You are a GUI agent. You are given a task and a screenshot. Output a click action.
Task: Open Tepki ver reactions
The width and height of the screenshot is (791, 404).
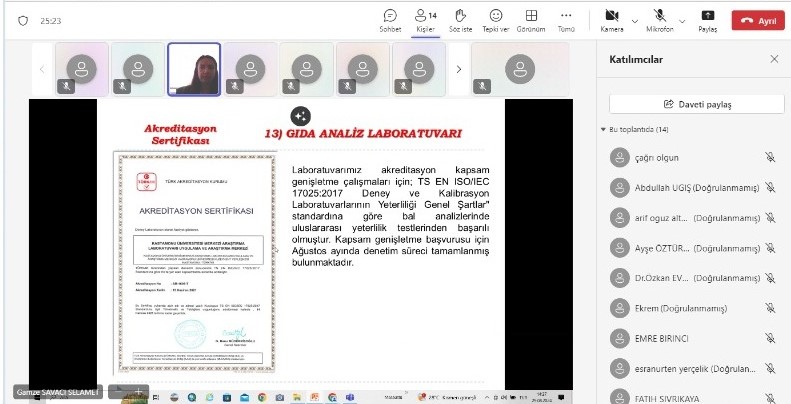(495, 21)
